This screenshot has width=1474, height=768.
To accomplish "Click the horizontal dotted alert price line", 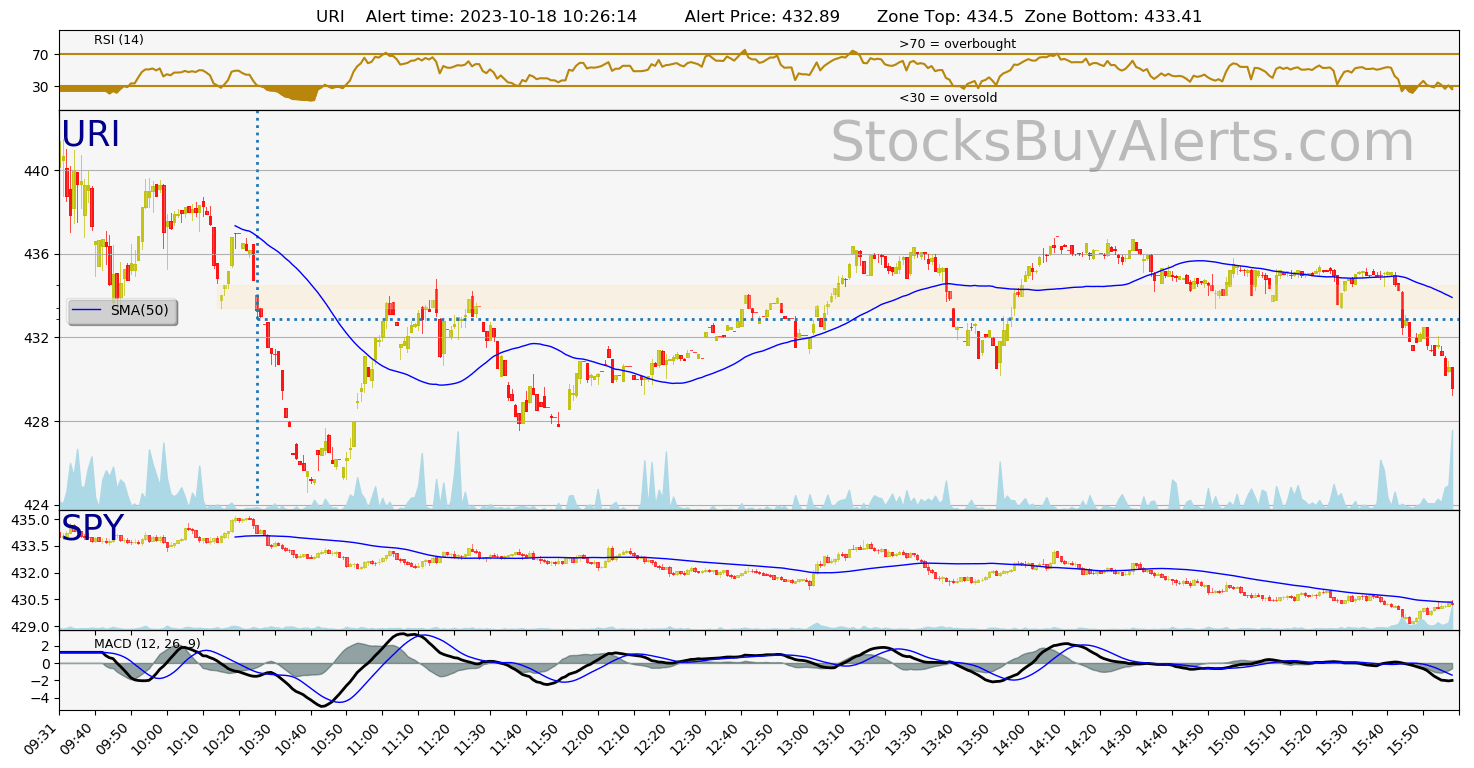I will click(858, 319).
